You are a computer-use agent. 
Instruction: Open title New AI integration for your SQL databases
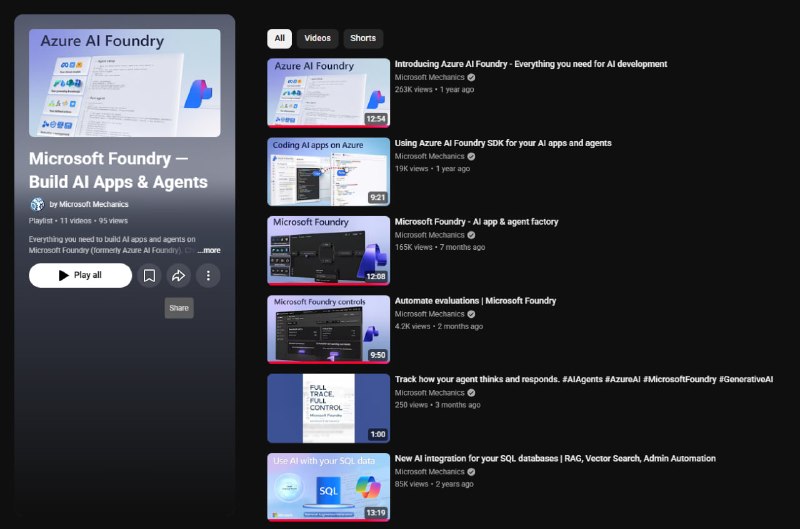click(x=555, y=458)
